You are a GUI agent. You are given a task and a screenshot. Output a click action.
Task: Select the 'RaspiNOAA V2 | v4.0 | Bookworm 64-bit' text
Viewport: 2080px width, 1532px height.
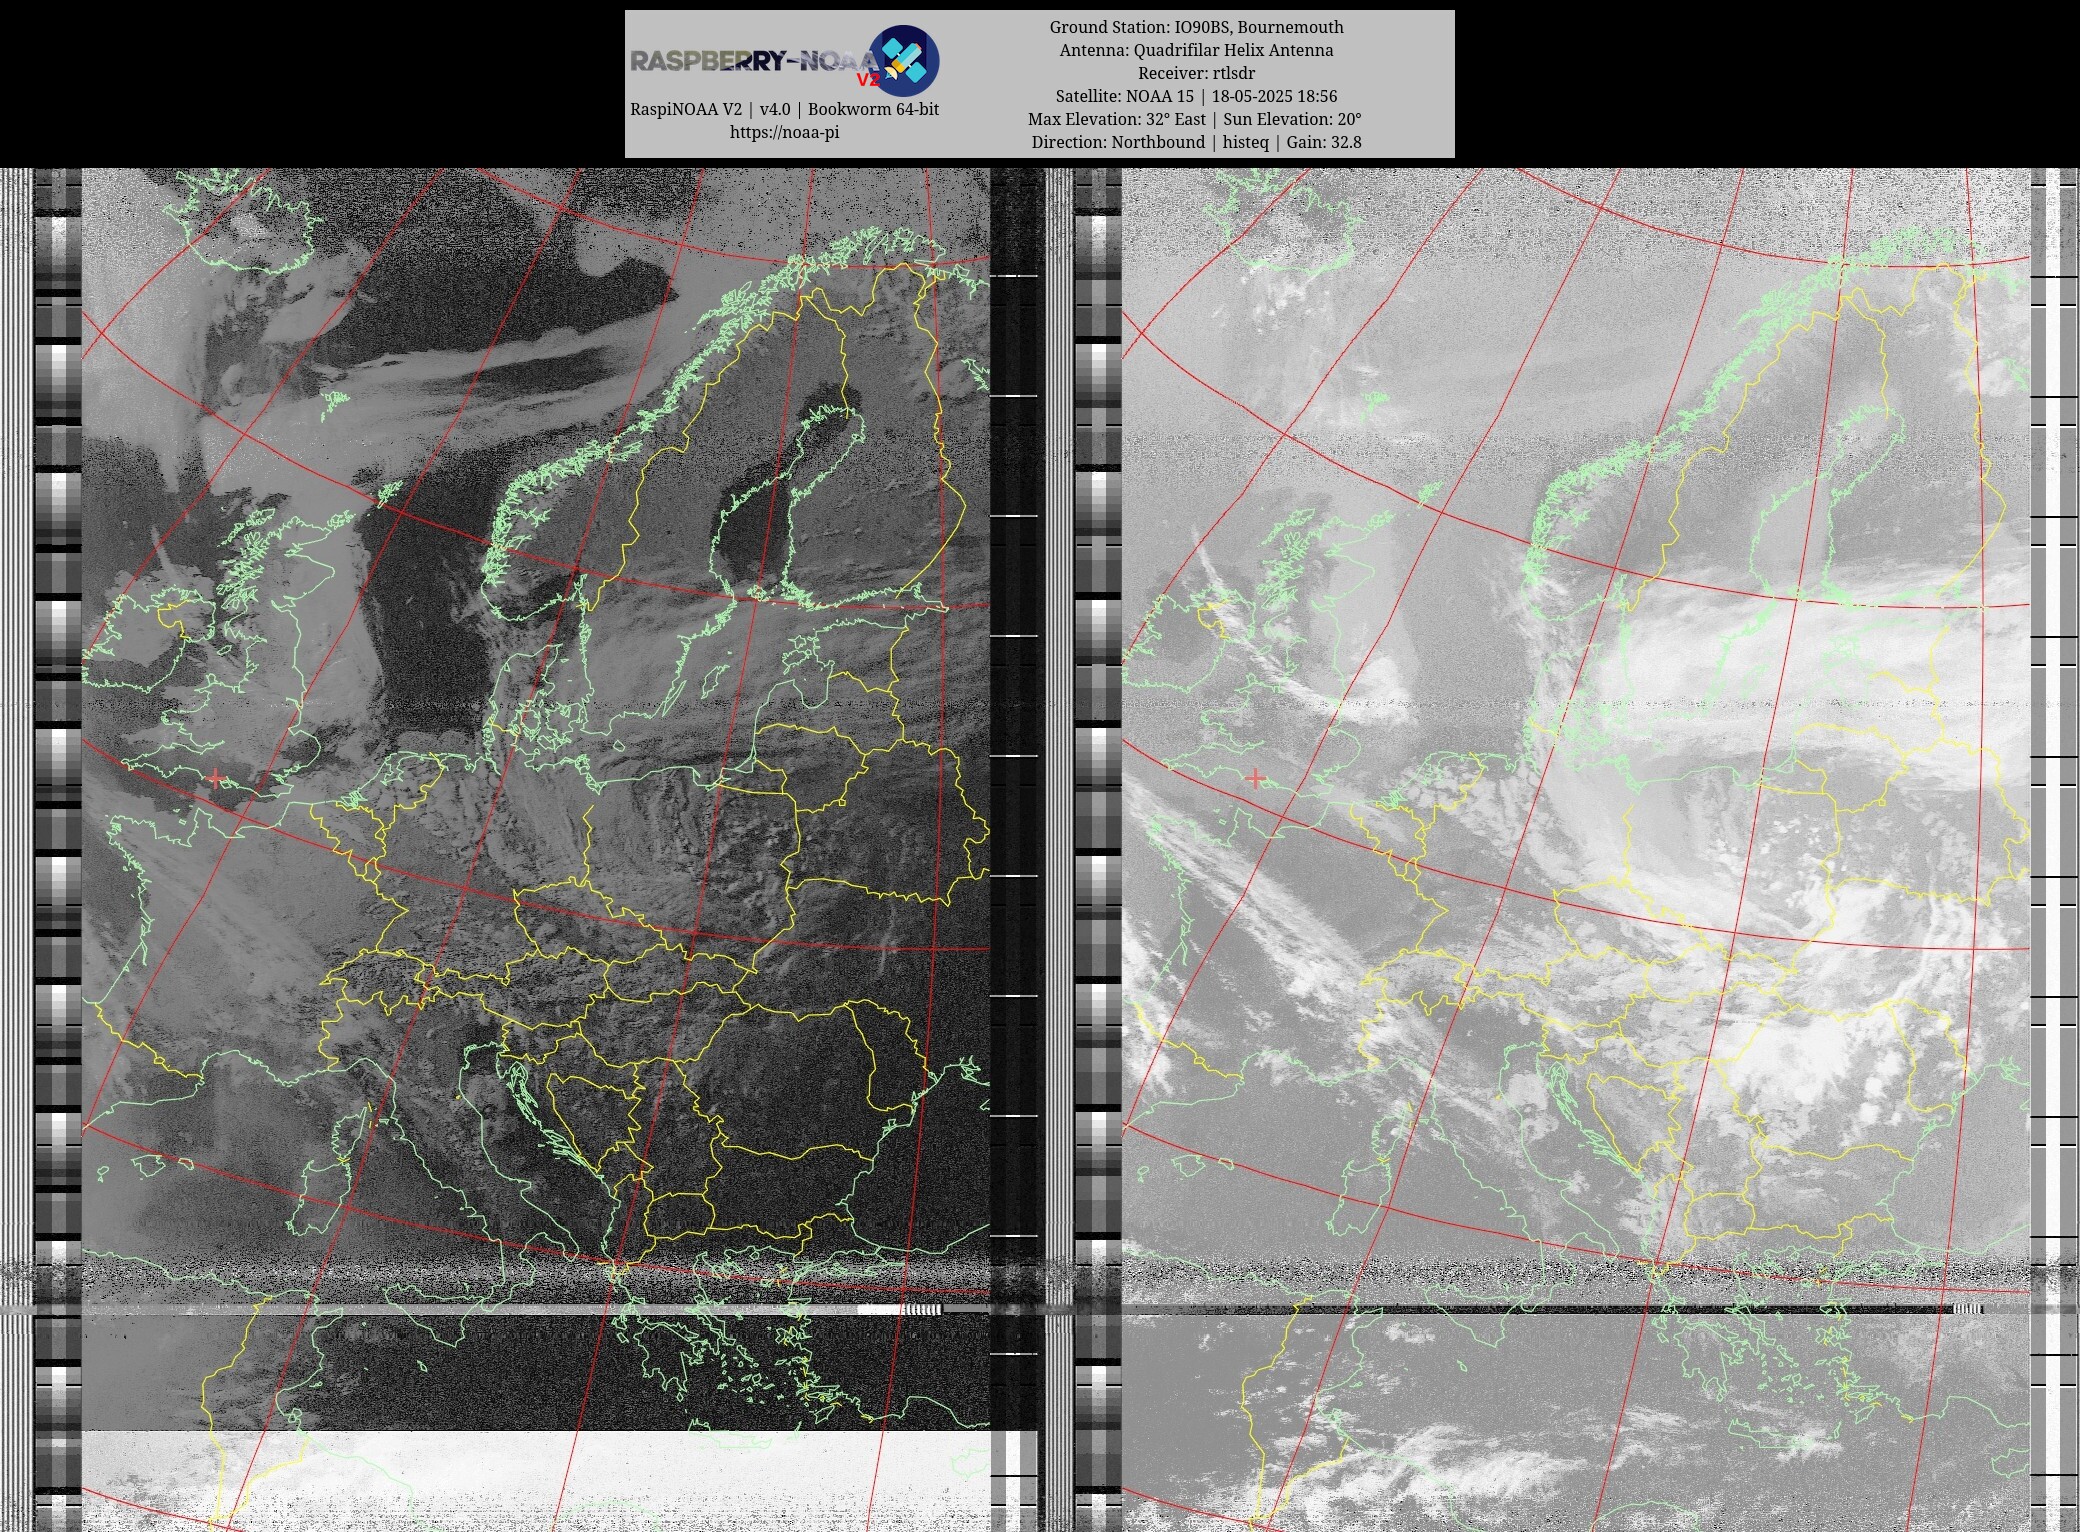pos(784,109)
